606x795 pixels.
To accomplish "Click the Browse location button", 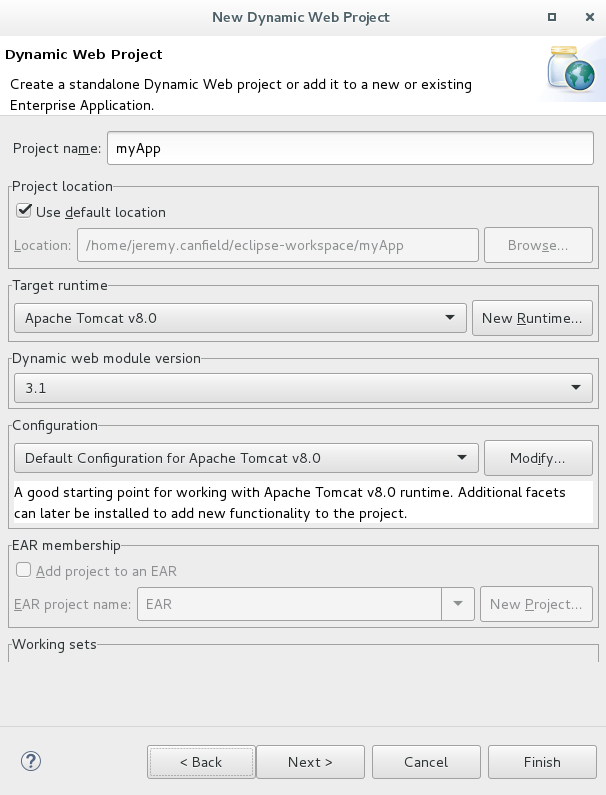I will [x=538, y=245].
